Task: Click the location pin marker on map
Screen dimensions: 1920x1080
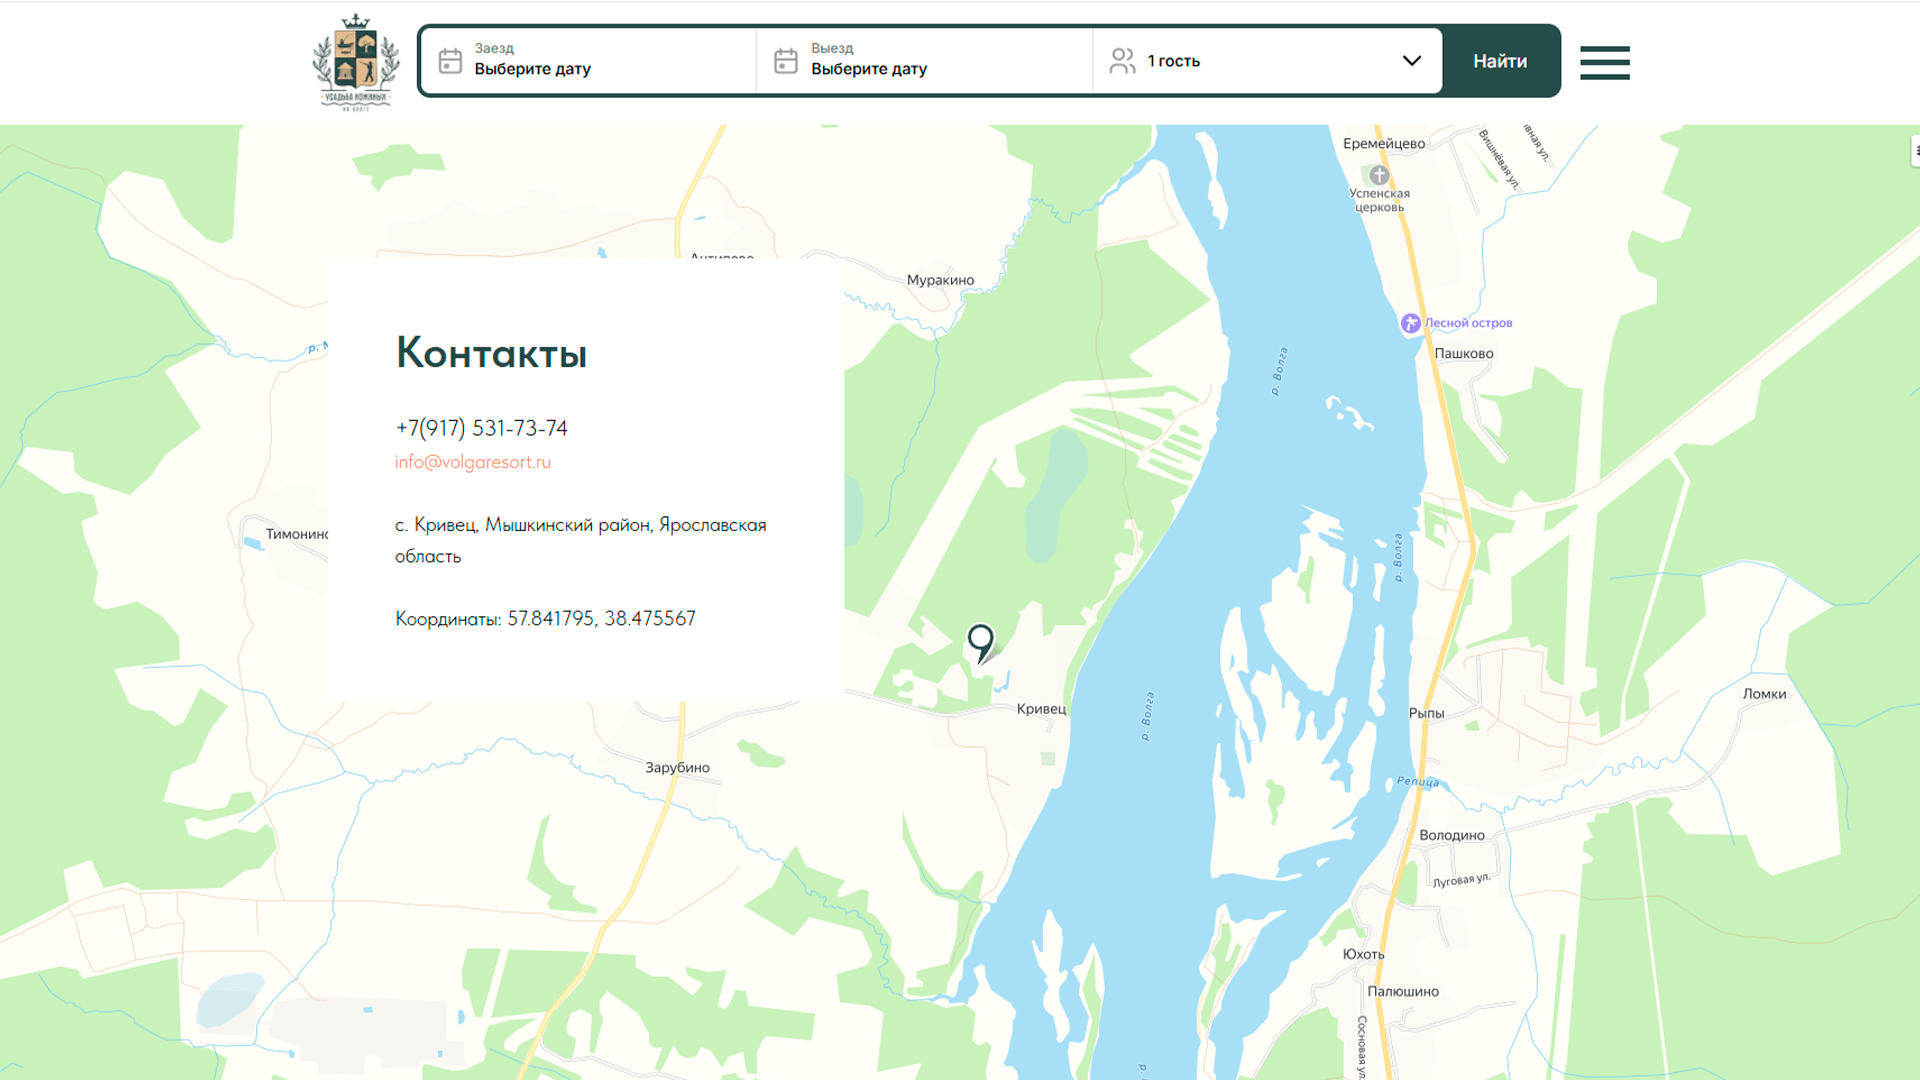Action: pyautogui.click(x=981, y=642)
